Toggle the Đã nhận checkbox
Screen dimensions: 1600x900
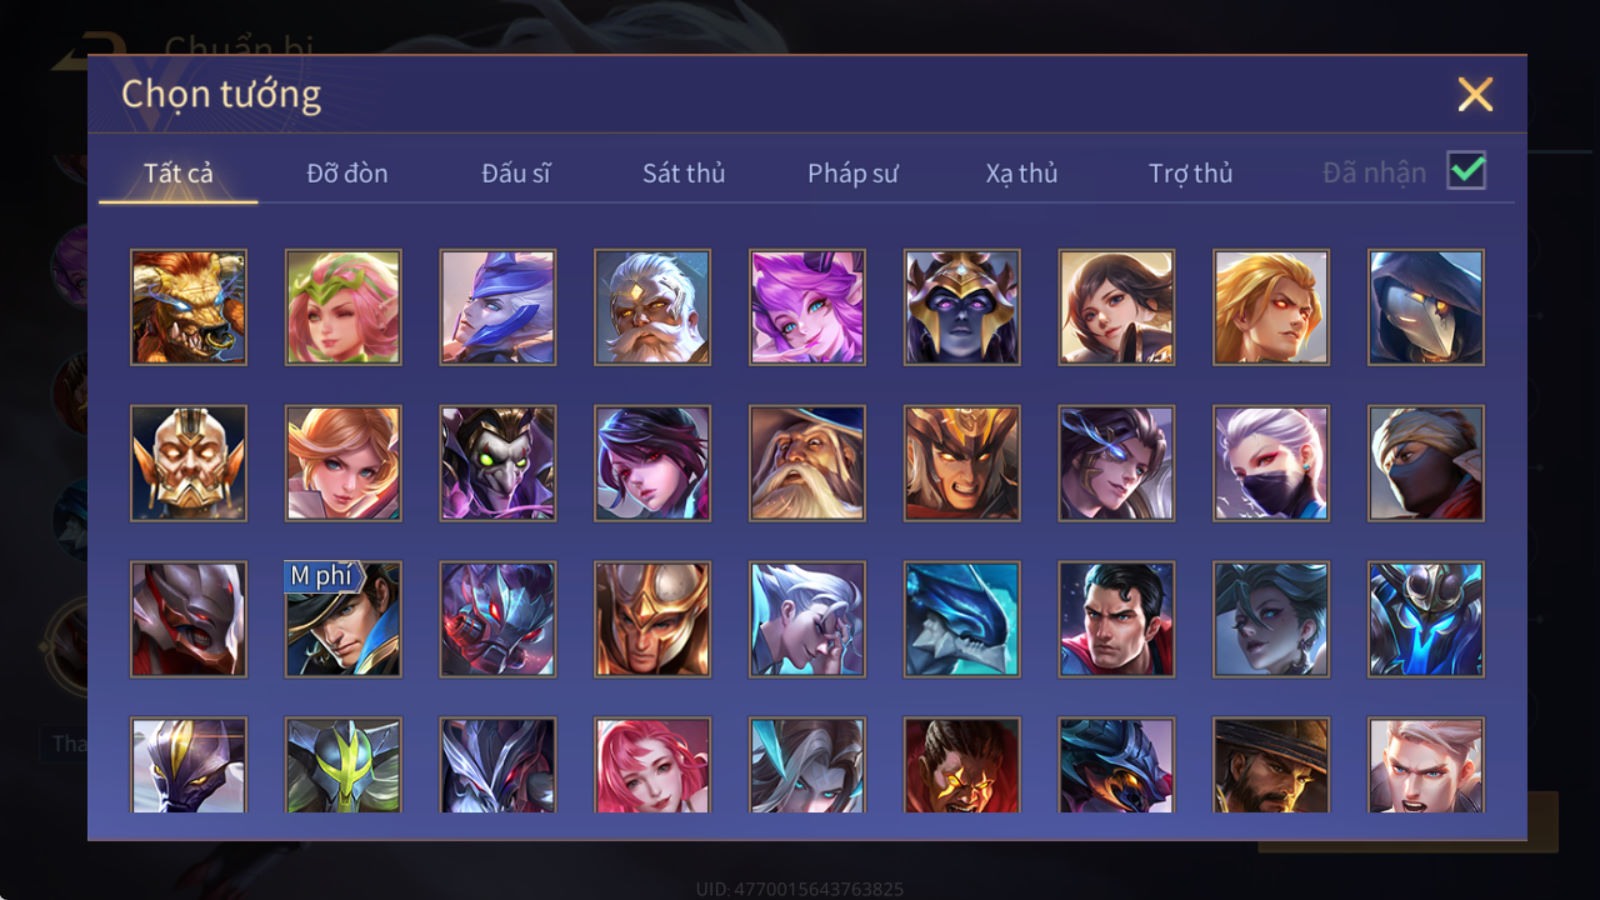pos(1466,171)
